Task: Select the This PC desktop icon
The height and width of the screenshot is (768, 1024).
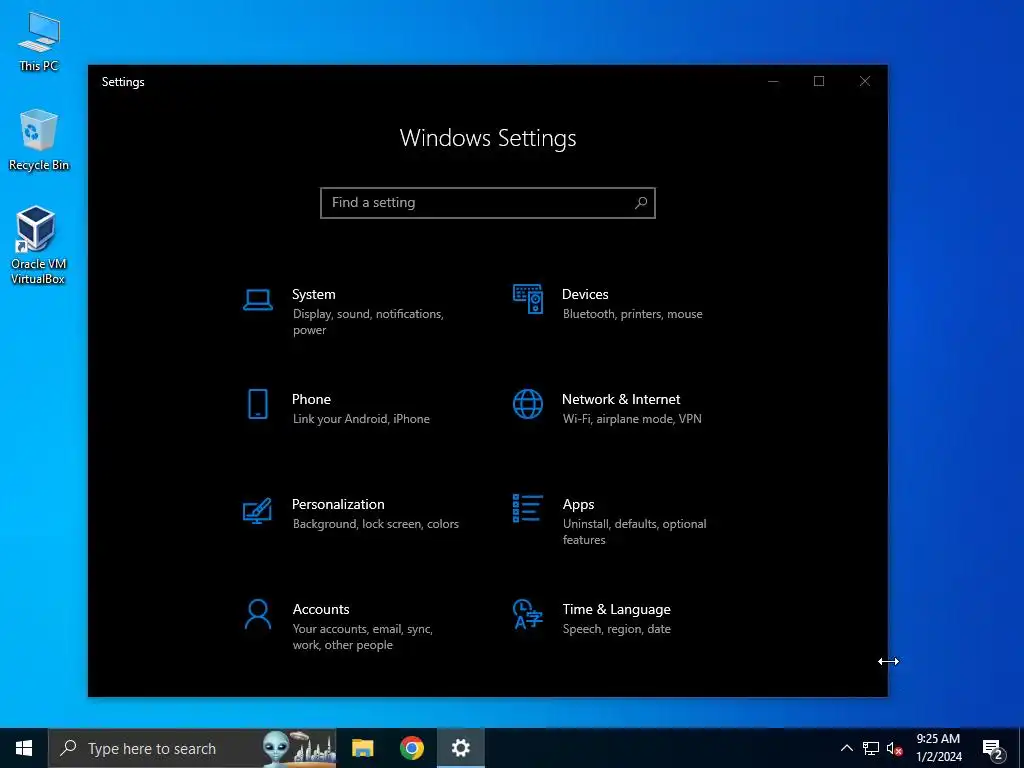Action: tap(39, 41)
